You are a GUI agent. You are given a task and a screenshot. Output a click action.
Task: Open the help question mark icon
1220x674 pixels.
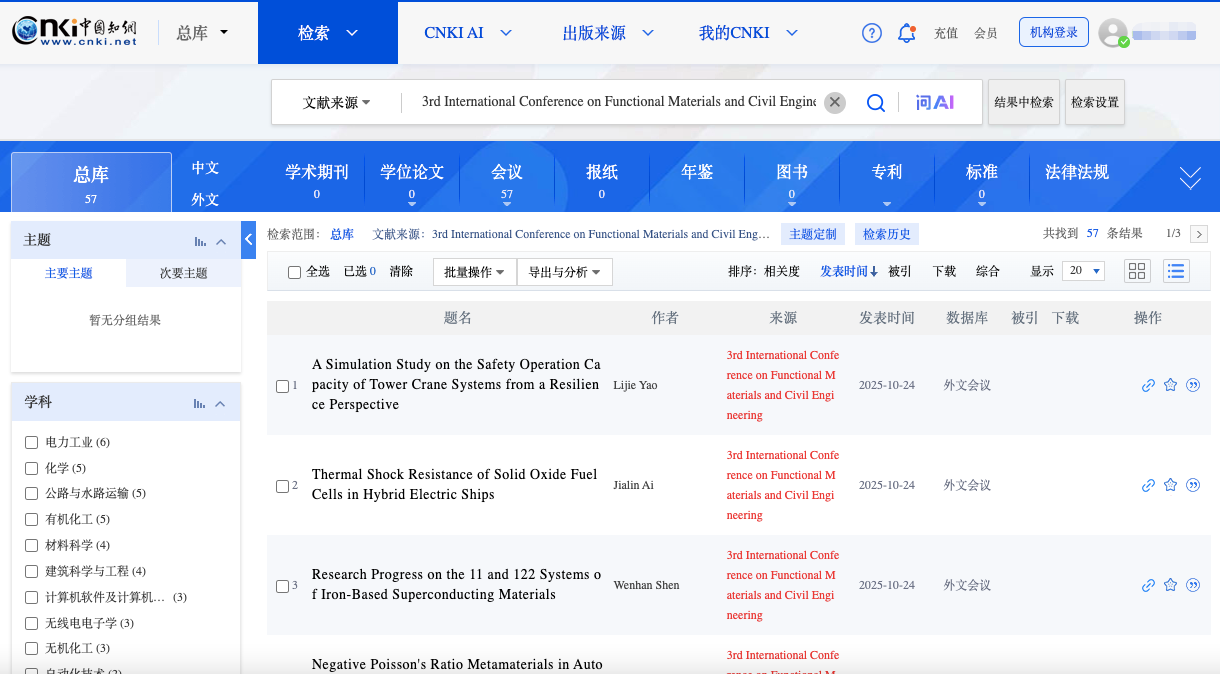point(872,33)
